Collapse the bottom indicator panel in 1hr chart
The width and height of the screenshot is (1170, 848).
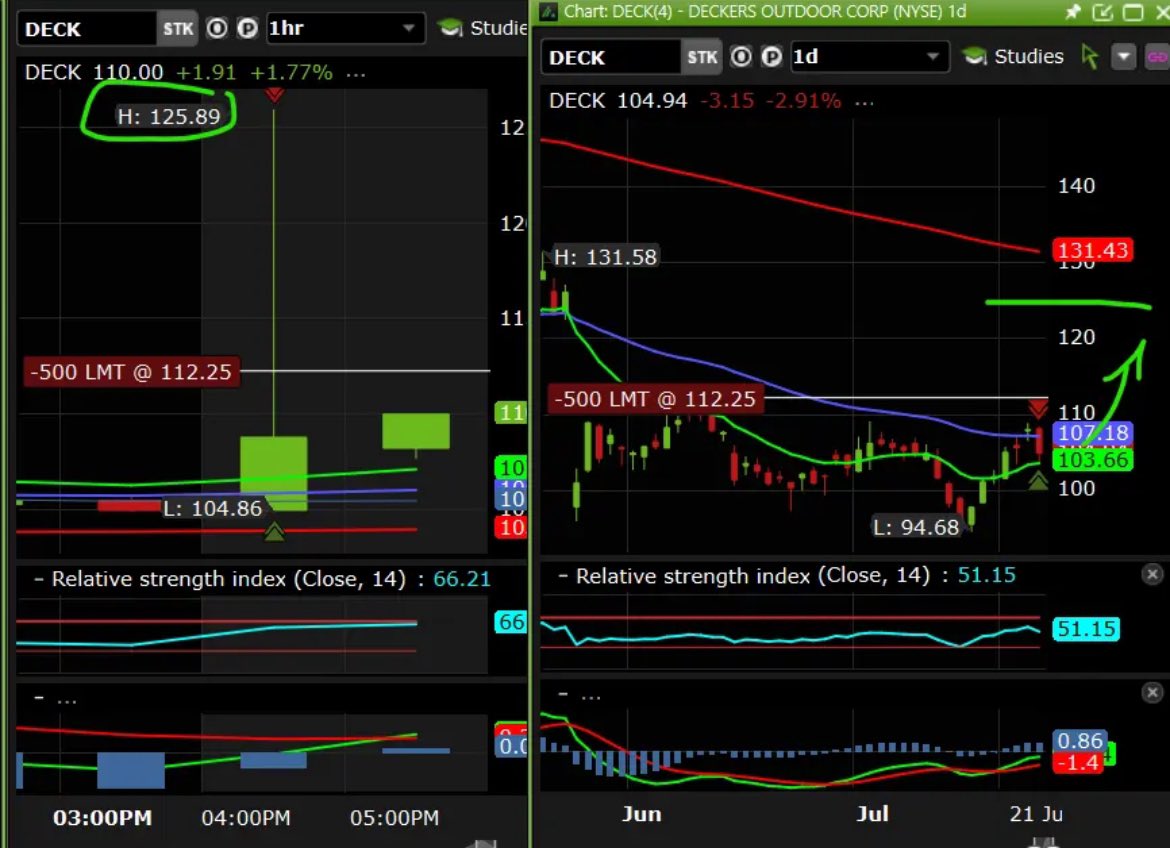[38, 699]
